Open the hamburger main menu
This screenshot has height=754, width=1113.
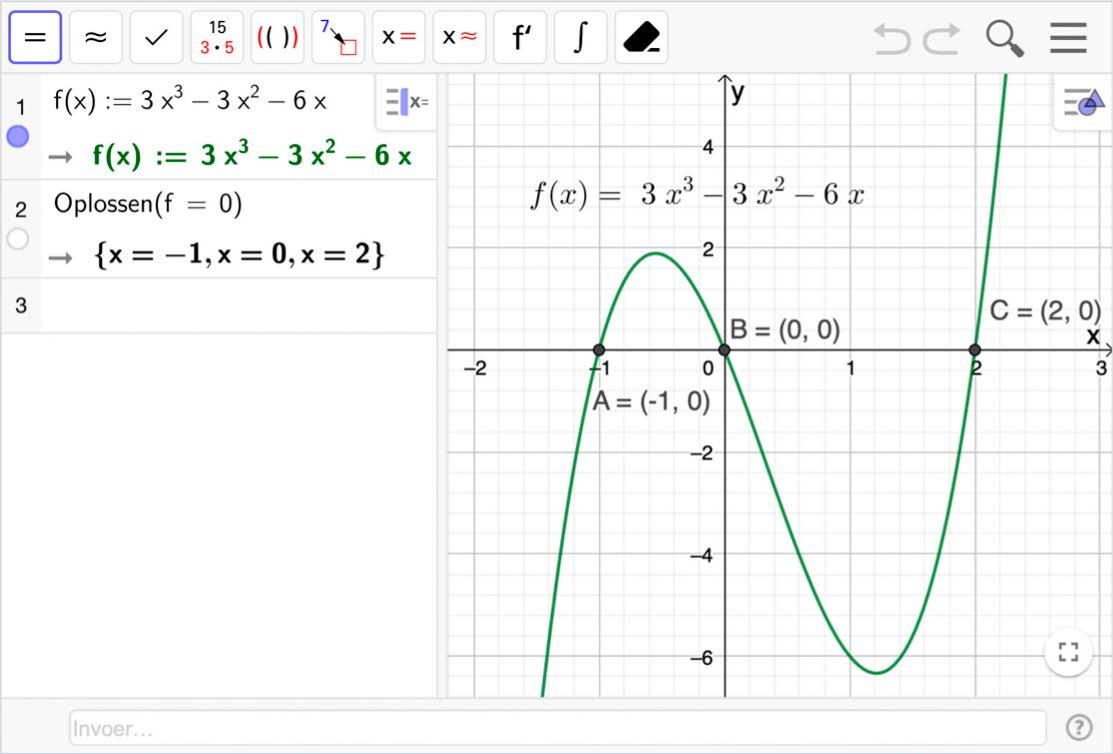click(x=1068, y=38)
